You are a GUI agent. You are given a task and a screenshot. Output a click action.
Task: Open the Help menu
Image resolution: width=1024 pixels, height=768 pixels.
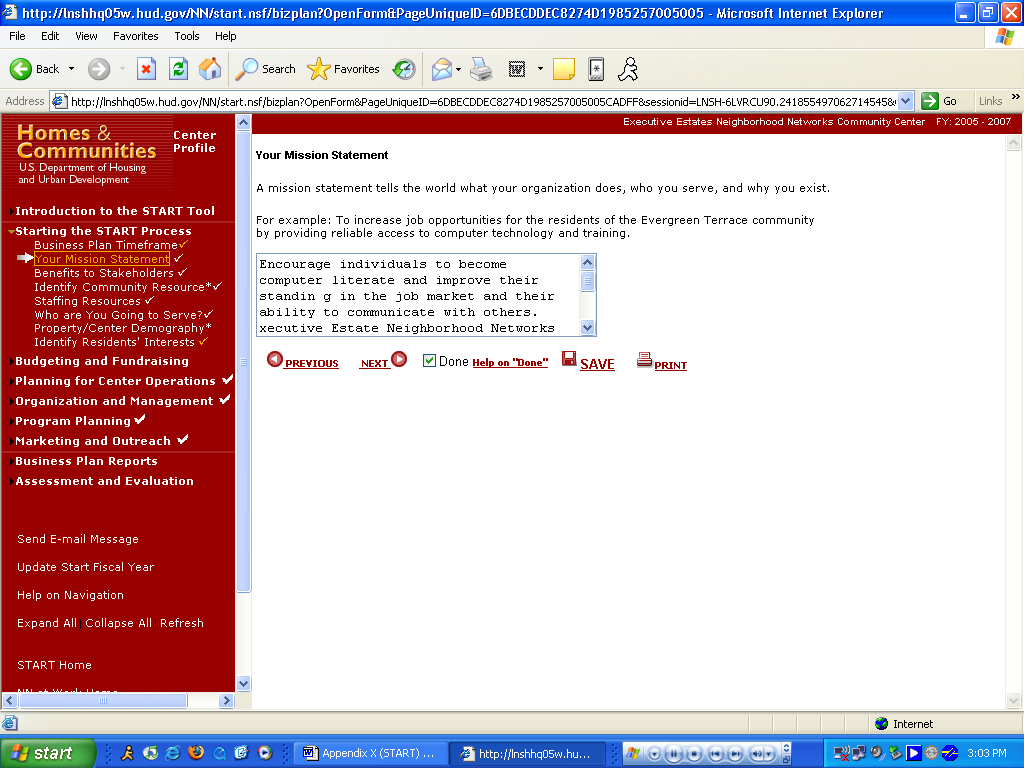[225, 36]
